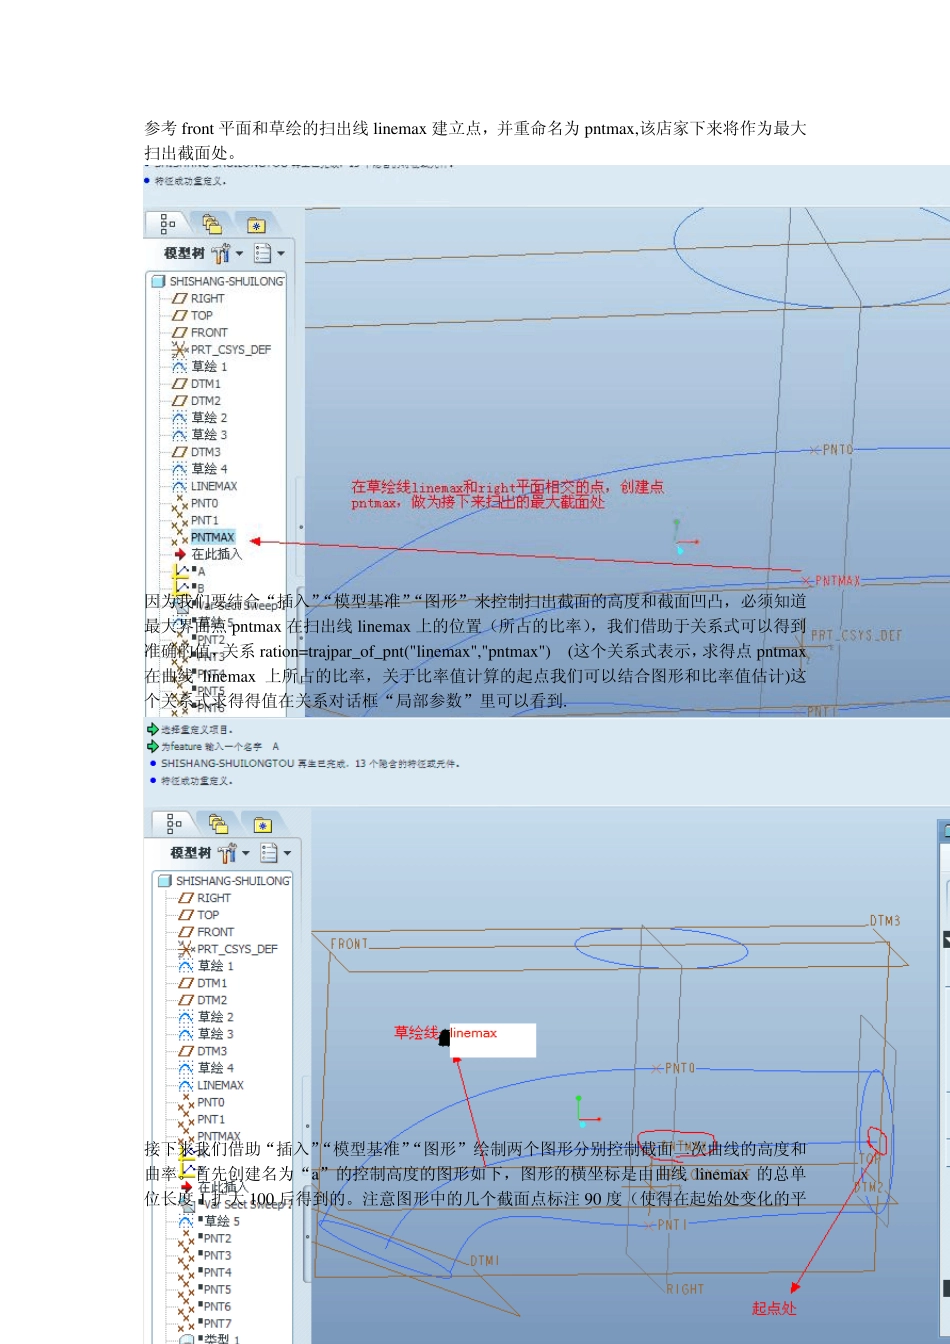Open favorites star tab in upper screenshot

[x=256, y=224]
